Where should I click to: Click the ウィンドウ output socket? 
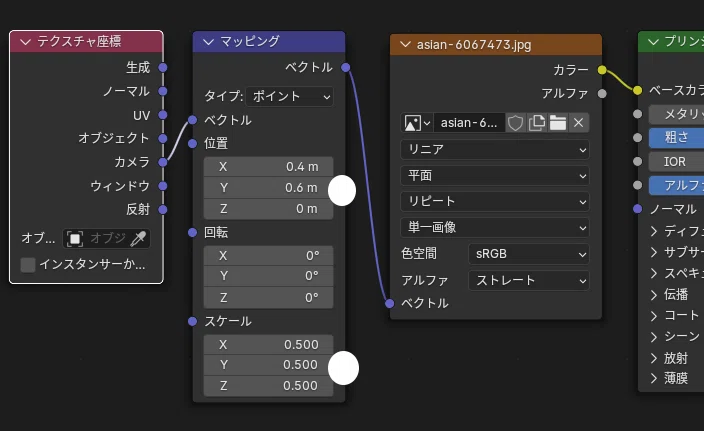click(163, 185)
